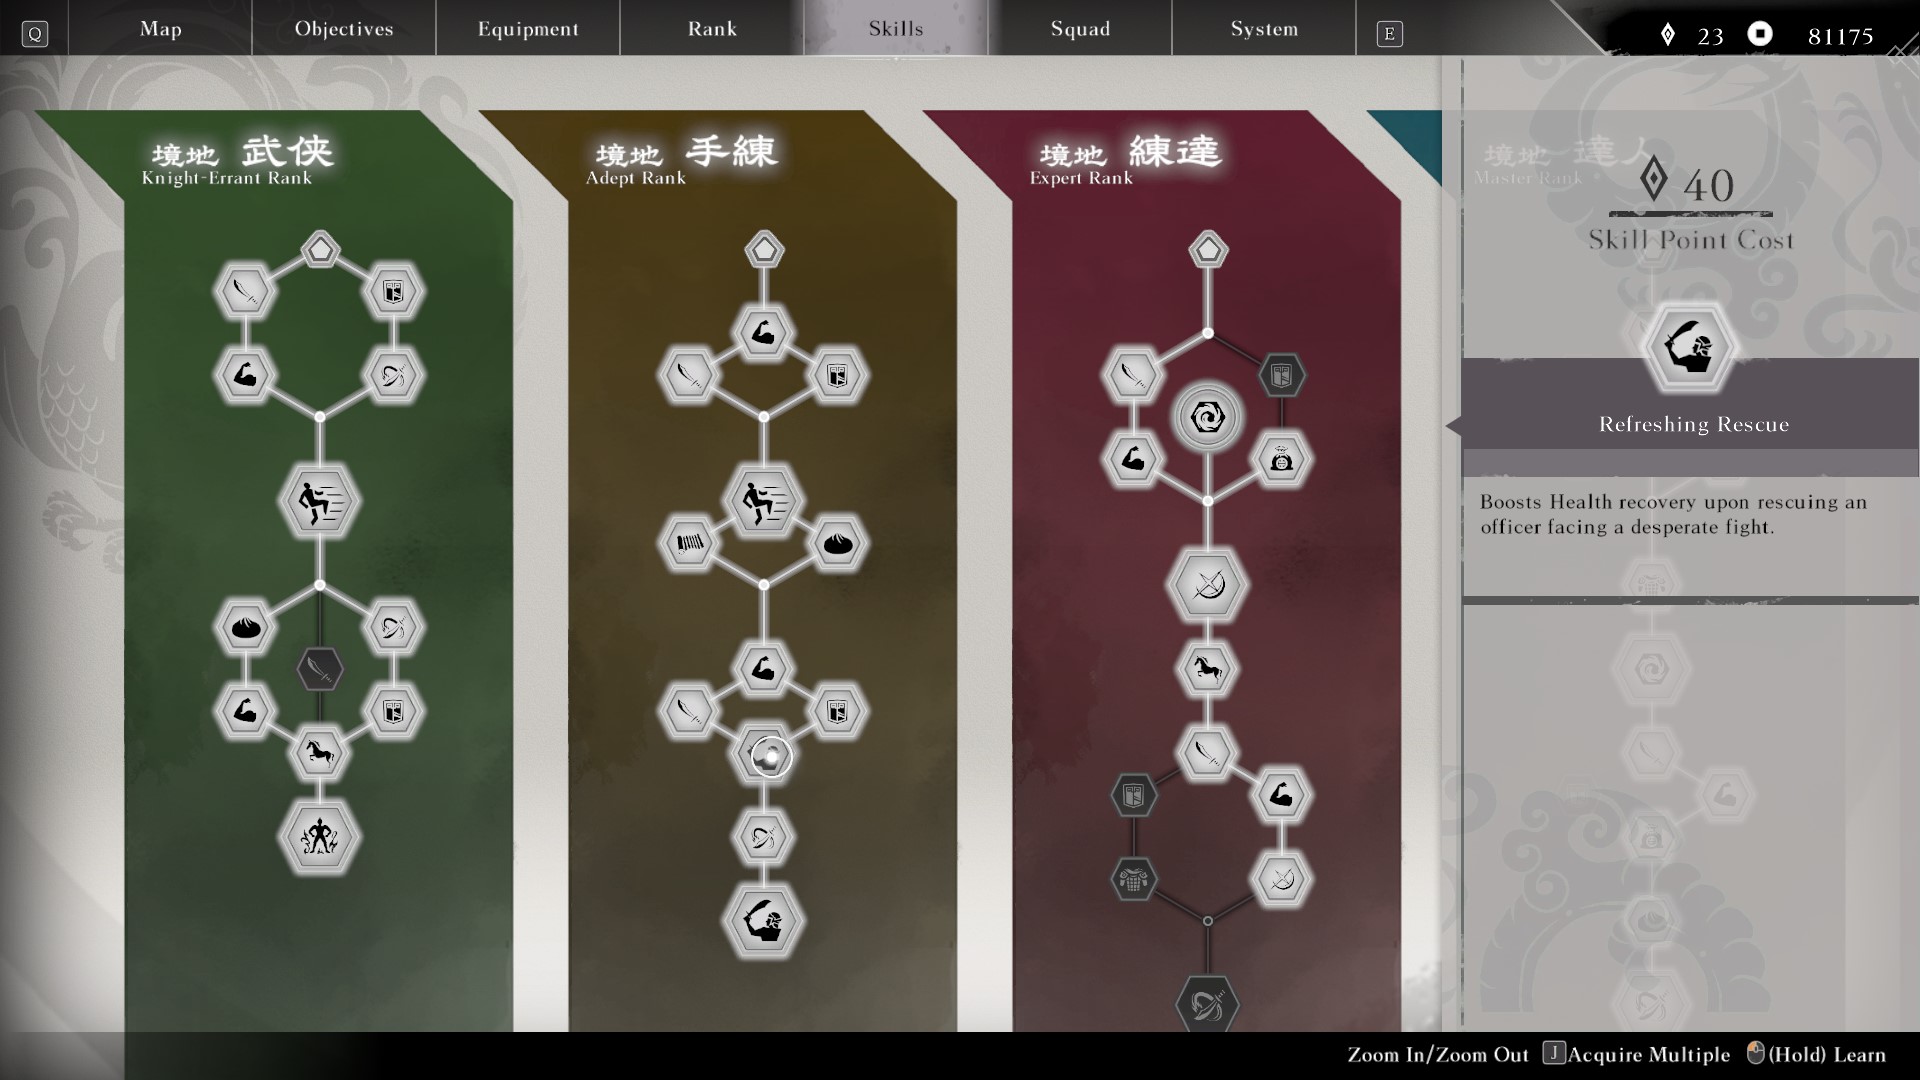Select the locked shield node beside Expert's swirl
1920x1080 pixels.
coord(1281,376)
